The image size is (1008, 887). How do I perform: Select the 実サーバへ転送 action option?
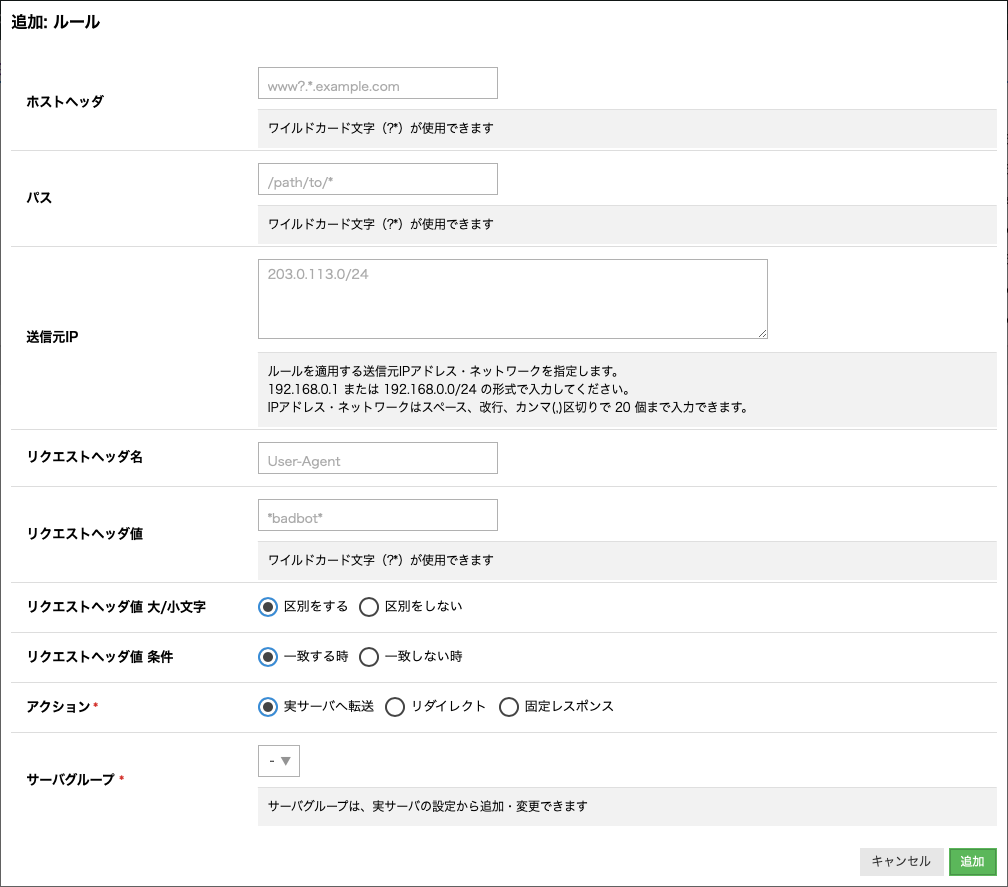(x=266, y=707)
